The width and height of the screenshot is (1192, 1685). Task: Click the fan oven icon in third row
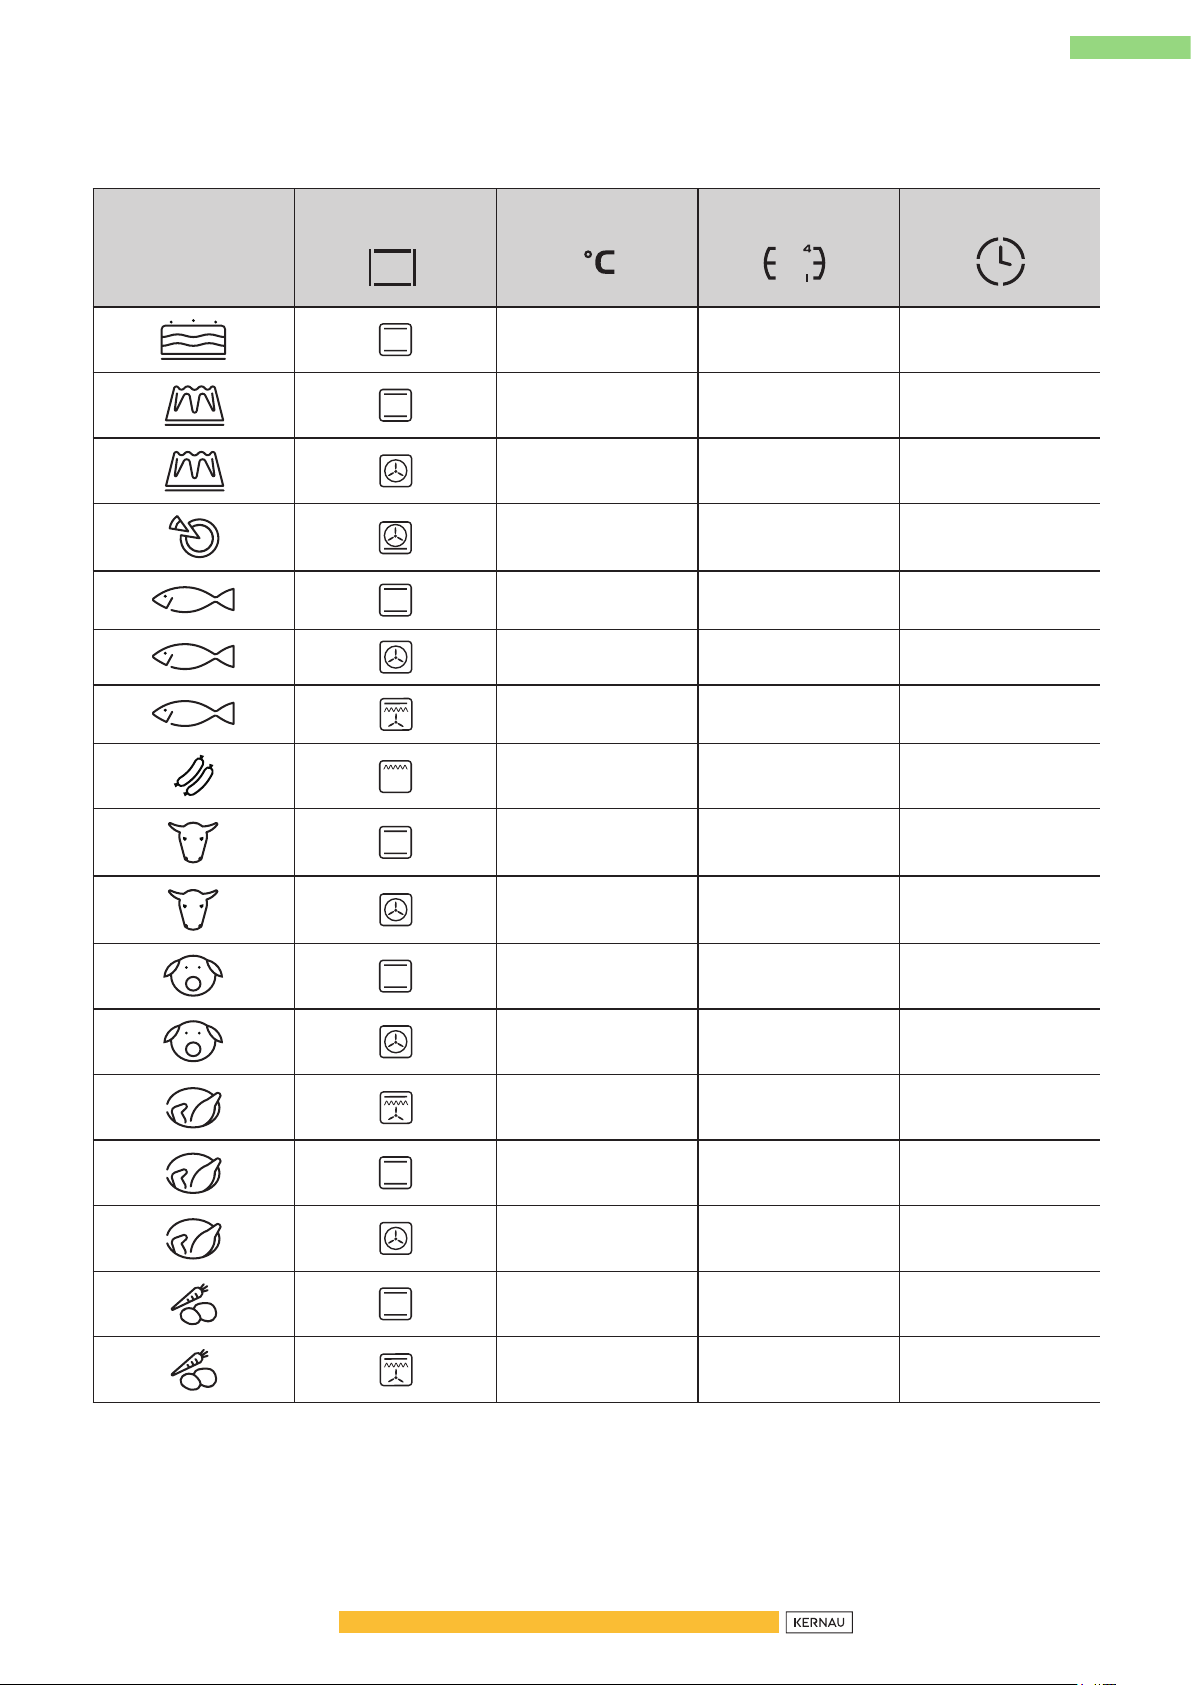pos(396,471)
